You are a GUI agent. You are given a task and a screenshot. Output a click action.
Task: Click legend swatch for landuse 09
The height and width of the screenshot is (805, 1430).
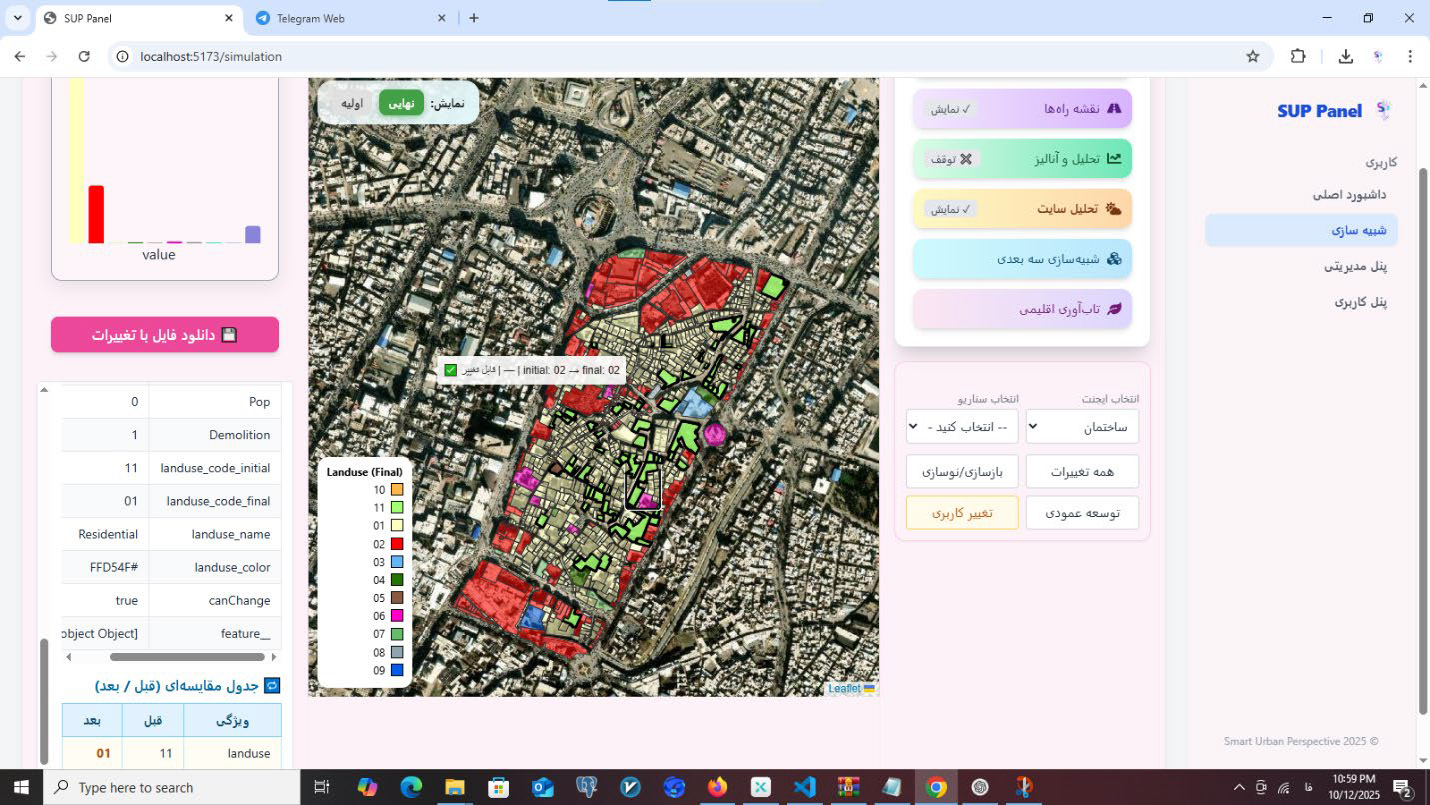tap(397, 670)
